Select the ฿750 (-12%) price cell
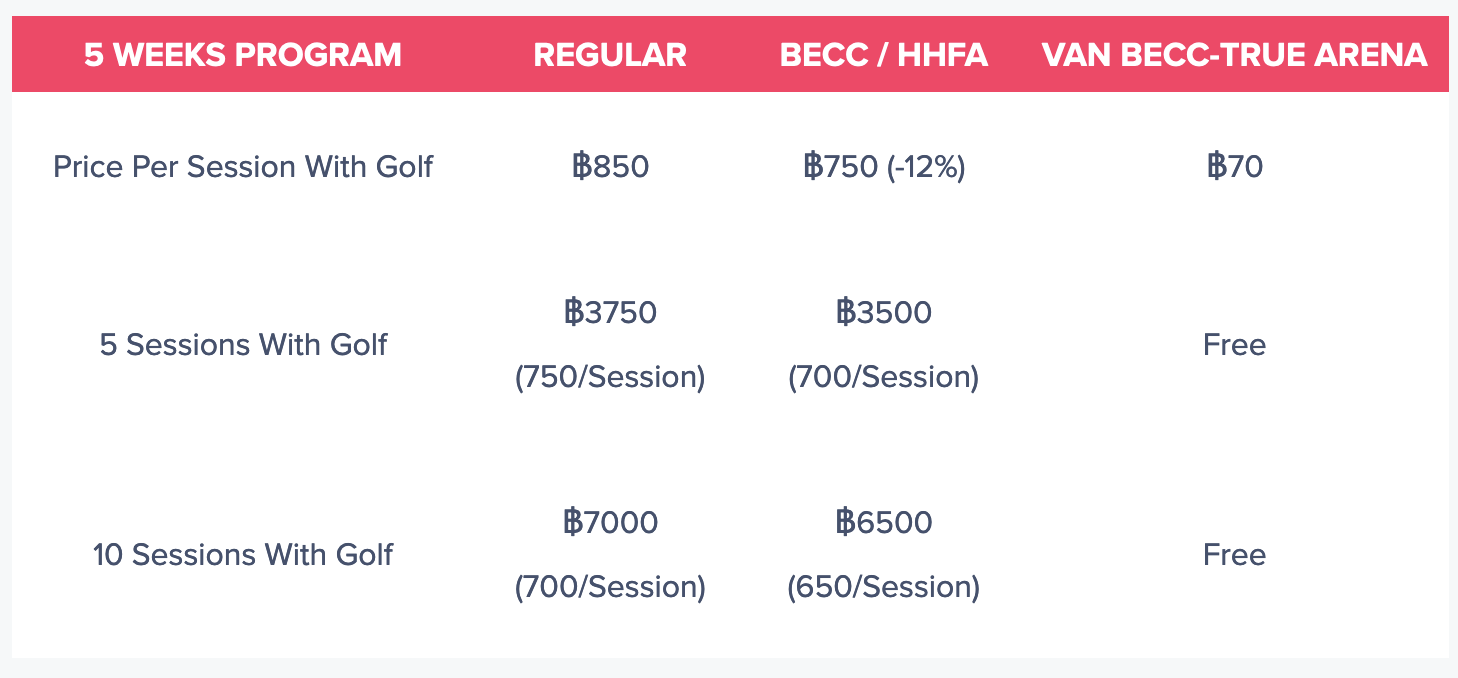Image resolution: width=1458 pixels, height=678 pixels. (x=884, y=166)
